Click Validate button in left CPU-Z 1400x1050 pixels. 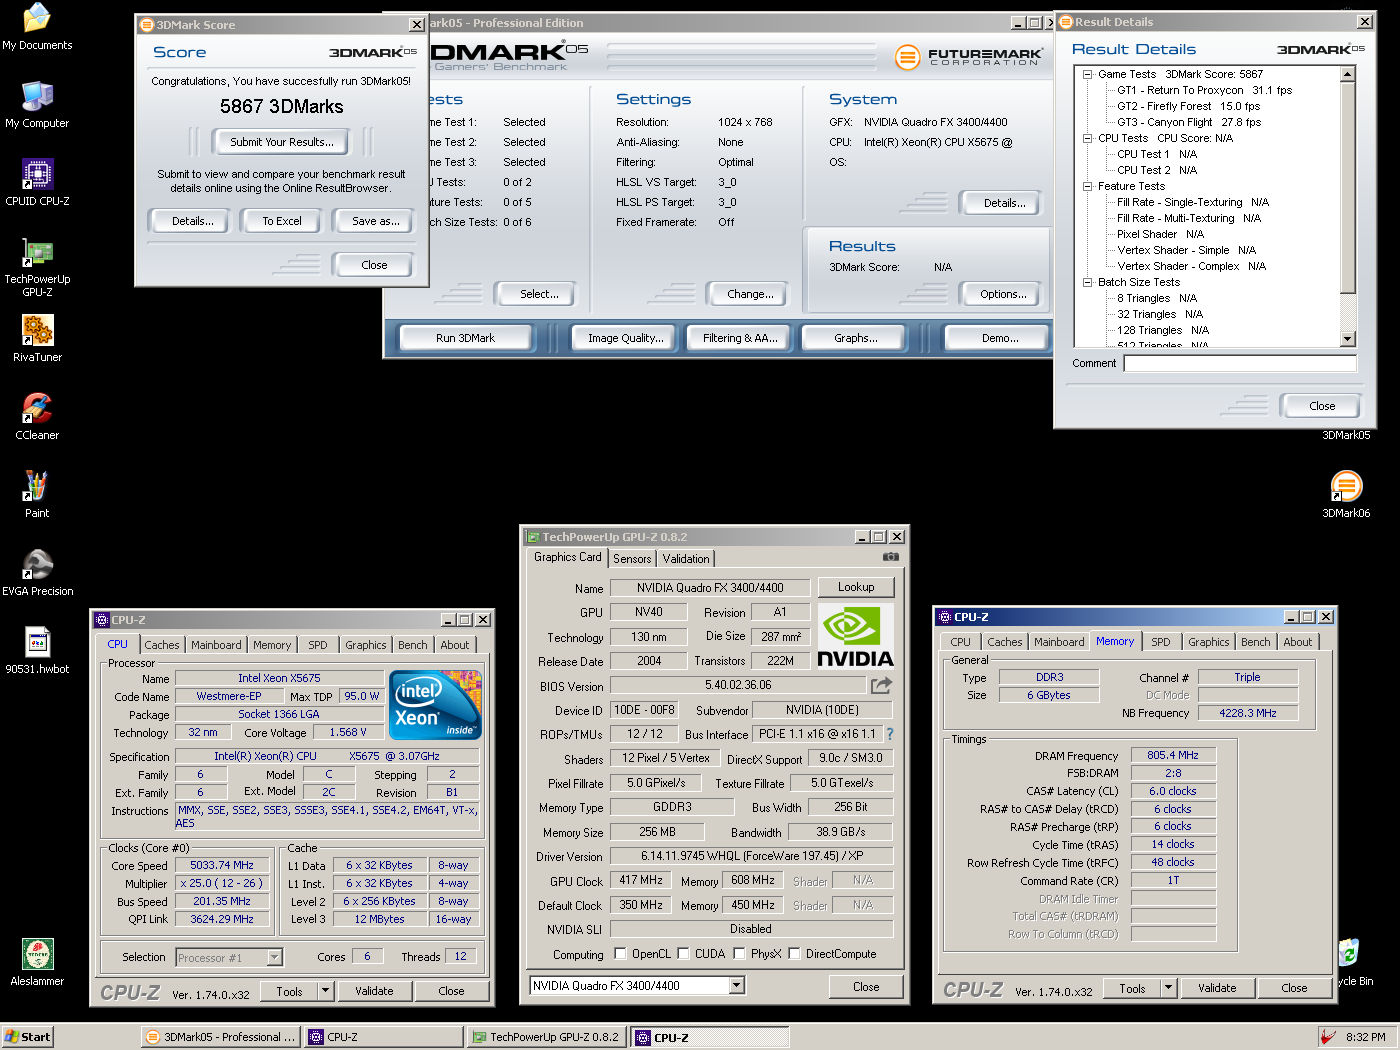click(374, 991)
